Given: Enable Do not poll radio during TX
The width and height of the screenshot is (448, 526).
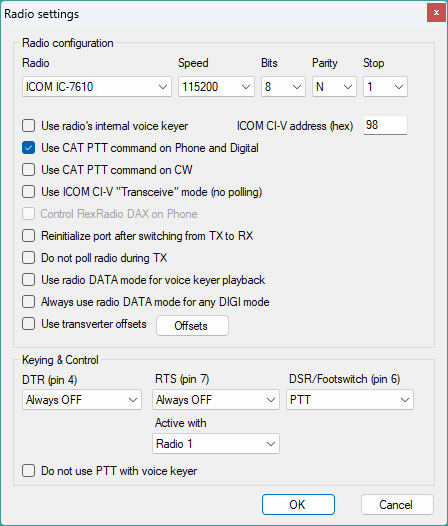Looking at the screenshot, I should 29,258.
